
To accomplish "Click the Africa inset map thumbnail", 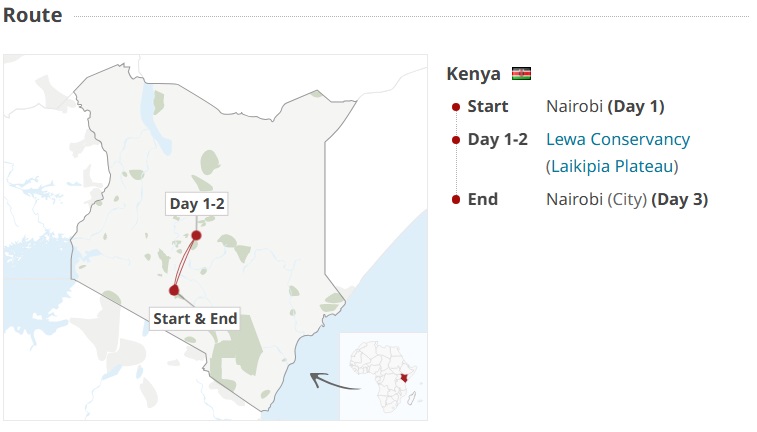I will [x=383, y=374].
